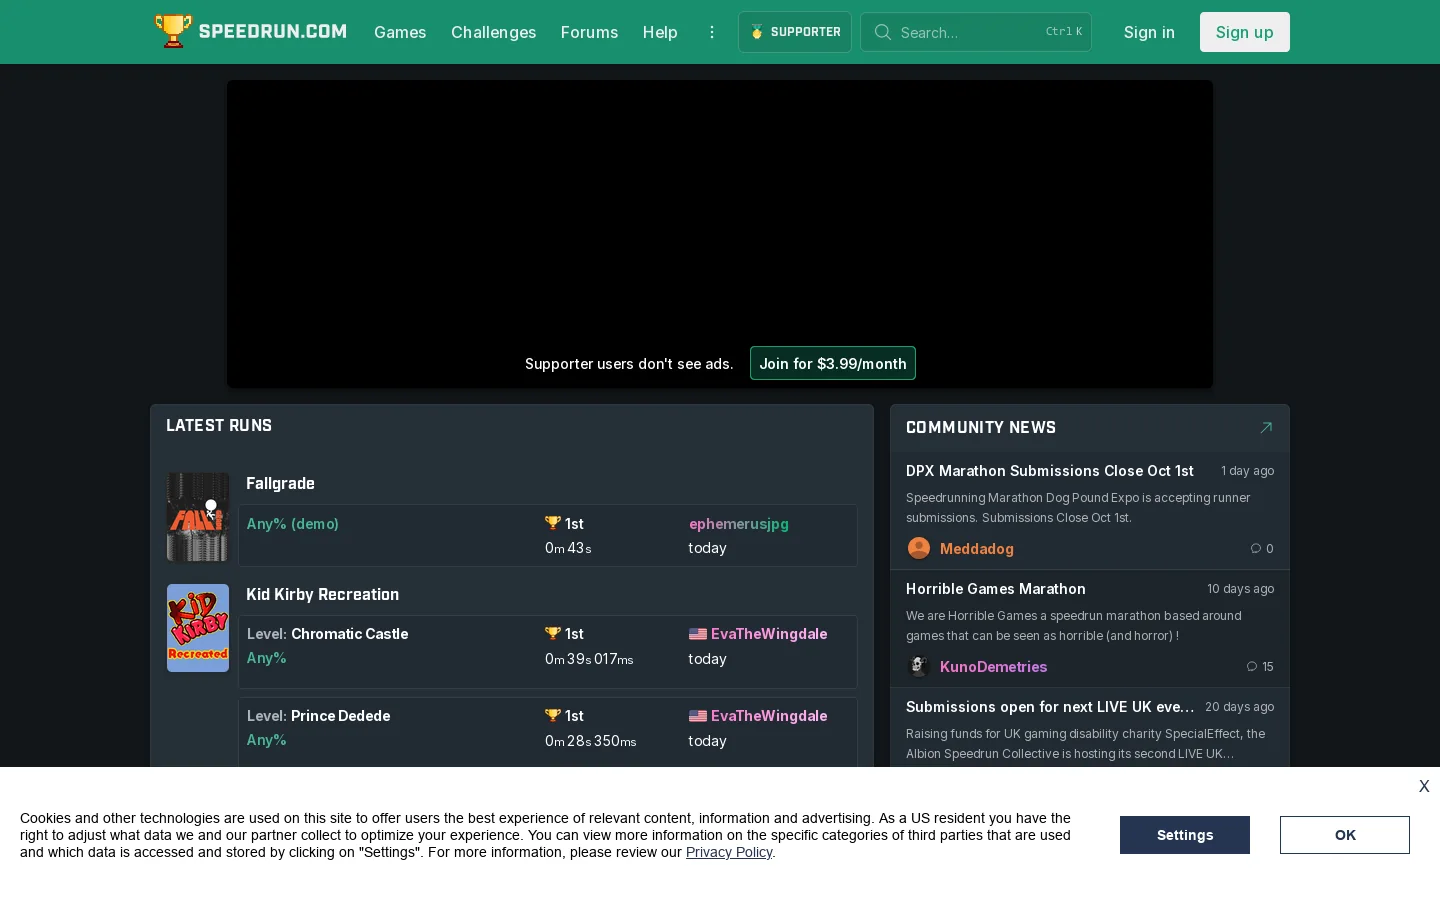
Task: Accept cookies with OK button
Action: tap(1345, 835)
